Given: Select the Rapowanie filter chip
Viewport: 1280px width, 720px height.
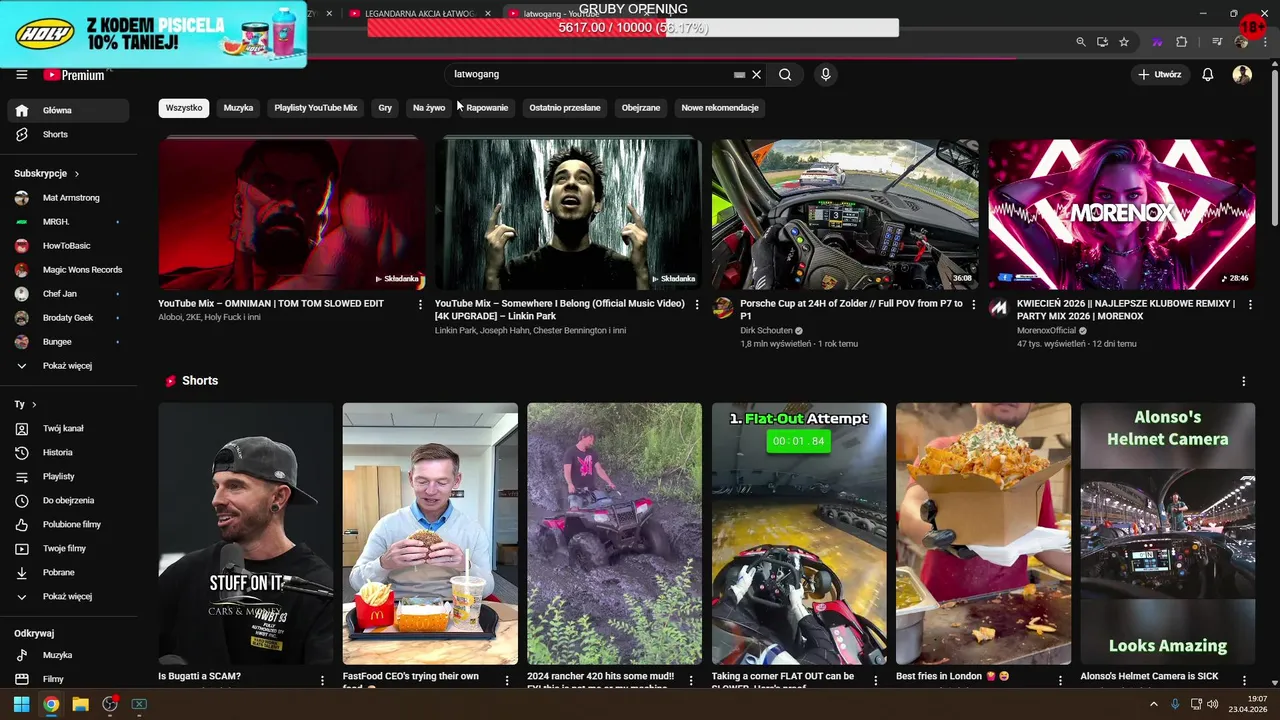Looking at the screenshot, I should [487, 107].
